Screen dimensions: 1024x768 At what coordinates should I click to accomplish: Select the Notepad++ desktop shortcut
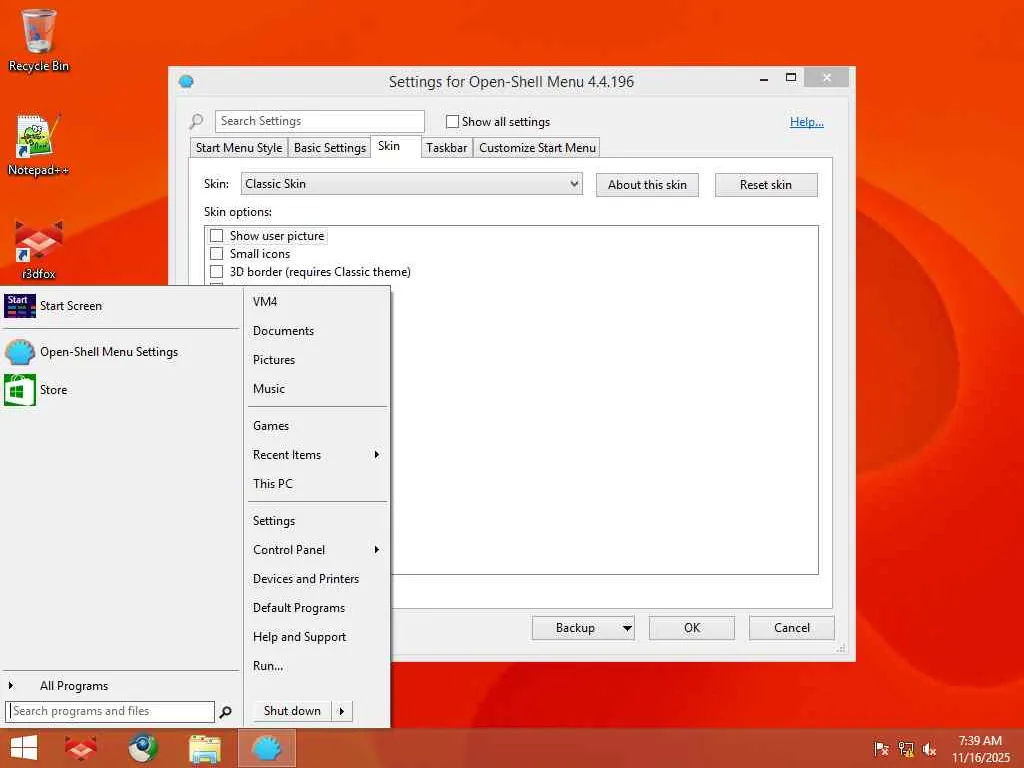pos(39,145)
